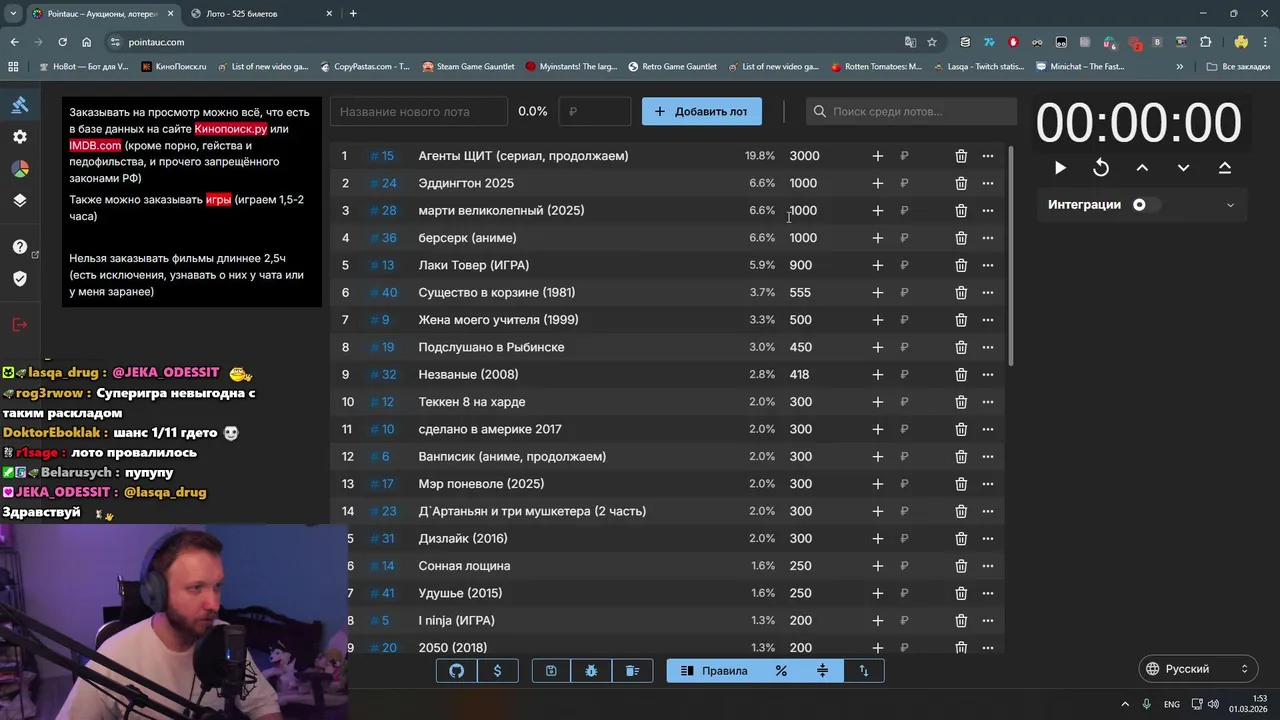Image resolution: width=1280 pixels, height=720 pixels.
Task: Decrease timer with the down chevron
Action: click(x=1183, y=168)
